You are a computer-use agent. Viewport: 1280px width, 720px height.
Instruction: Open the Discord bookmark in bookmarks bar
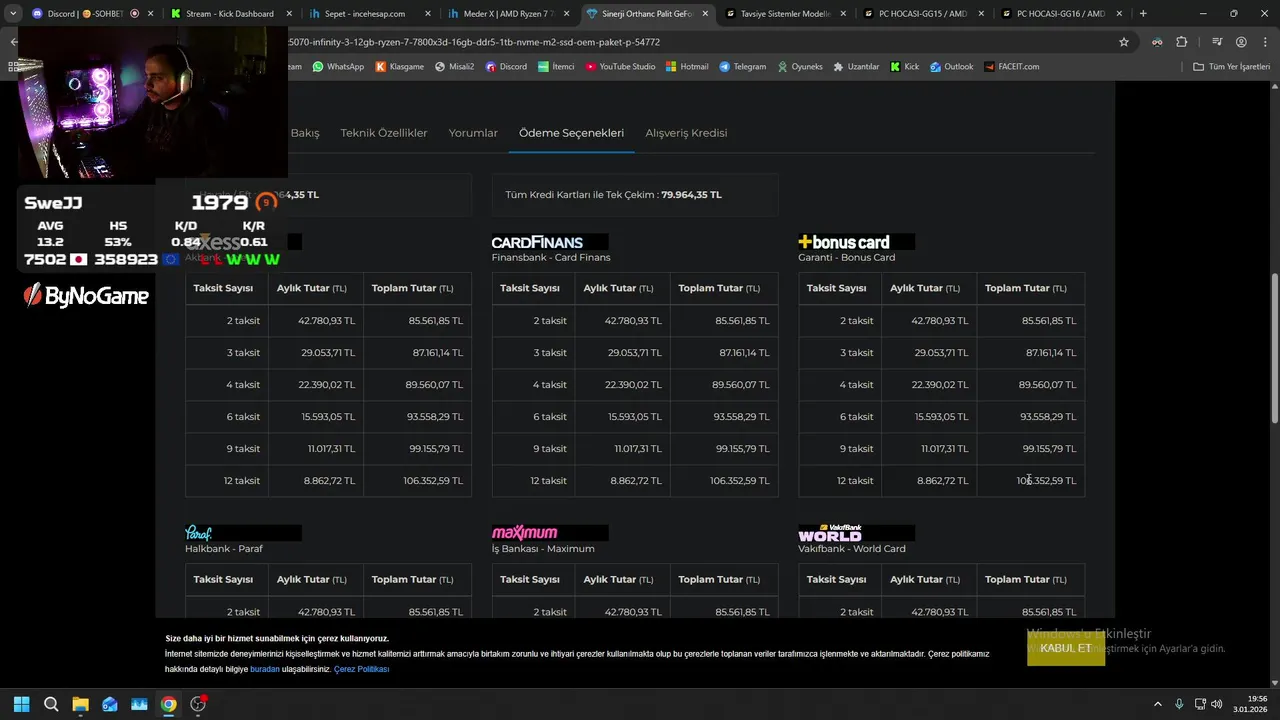click(x=506, y=67)
